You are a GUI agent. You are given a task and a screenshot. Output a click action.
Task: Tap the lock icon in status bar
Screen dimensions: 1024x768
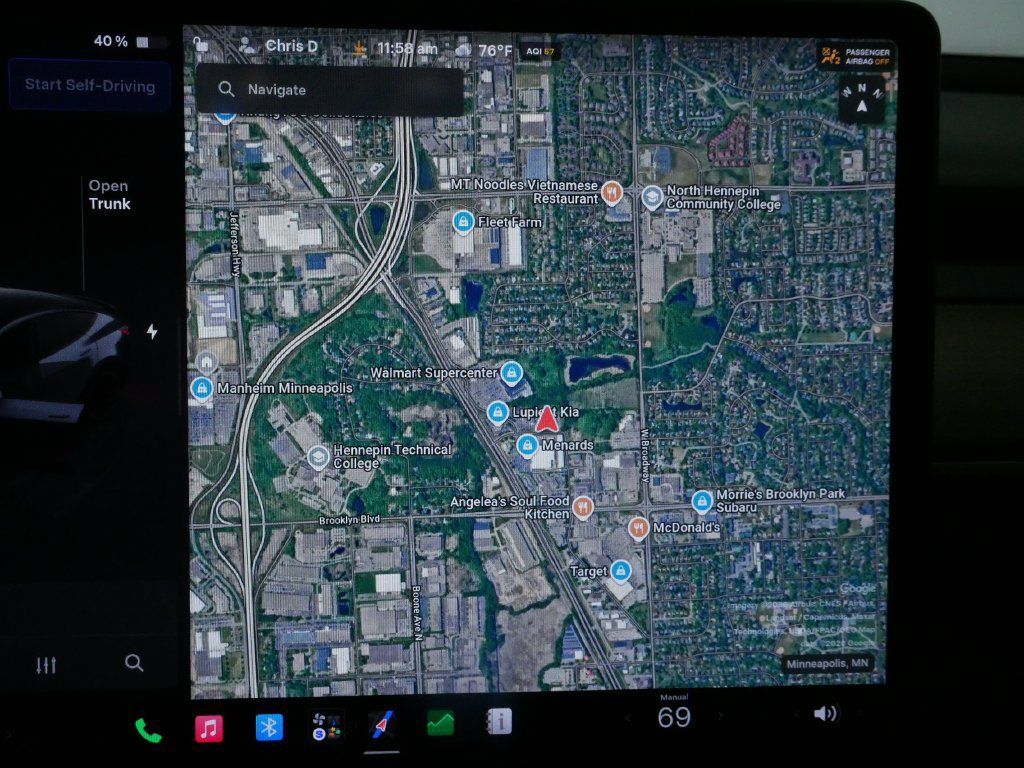point(200,44)
